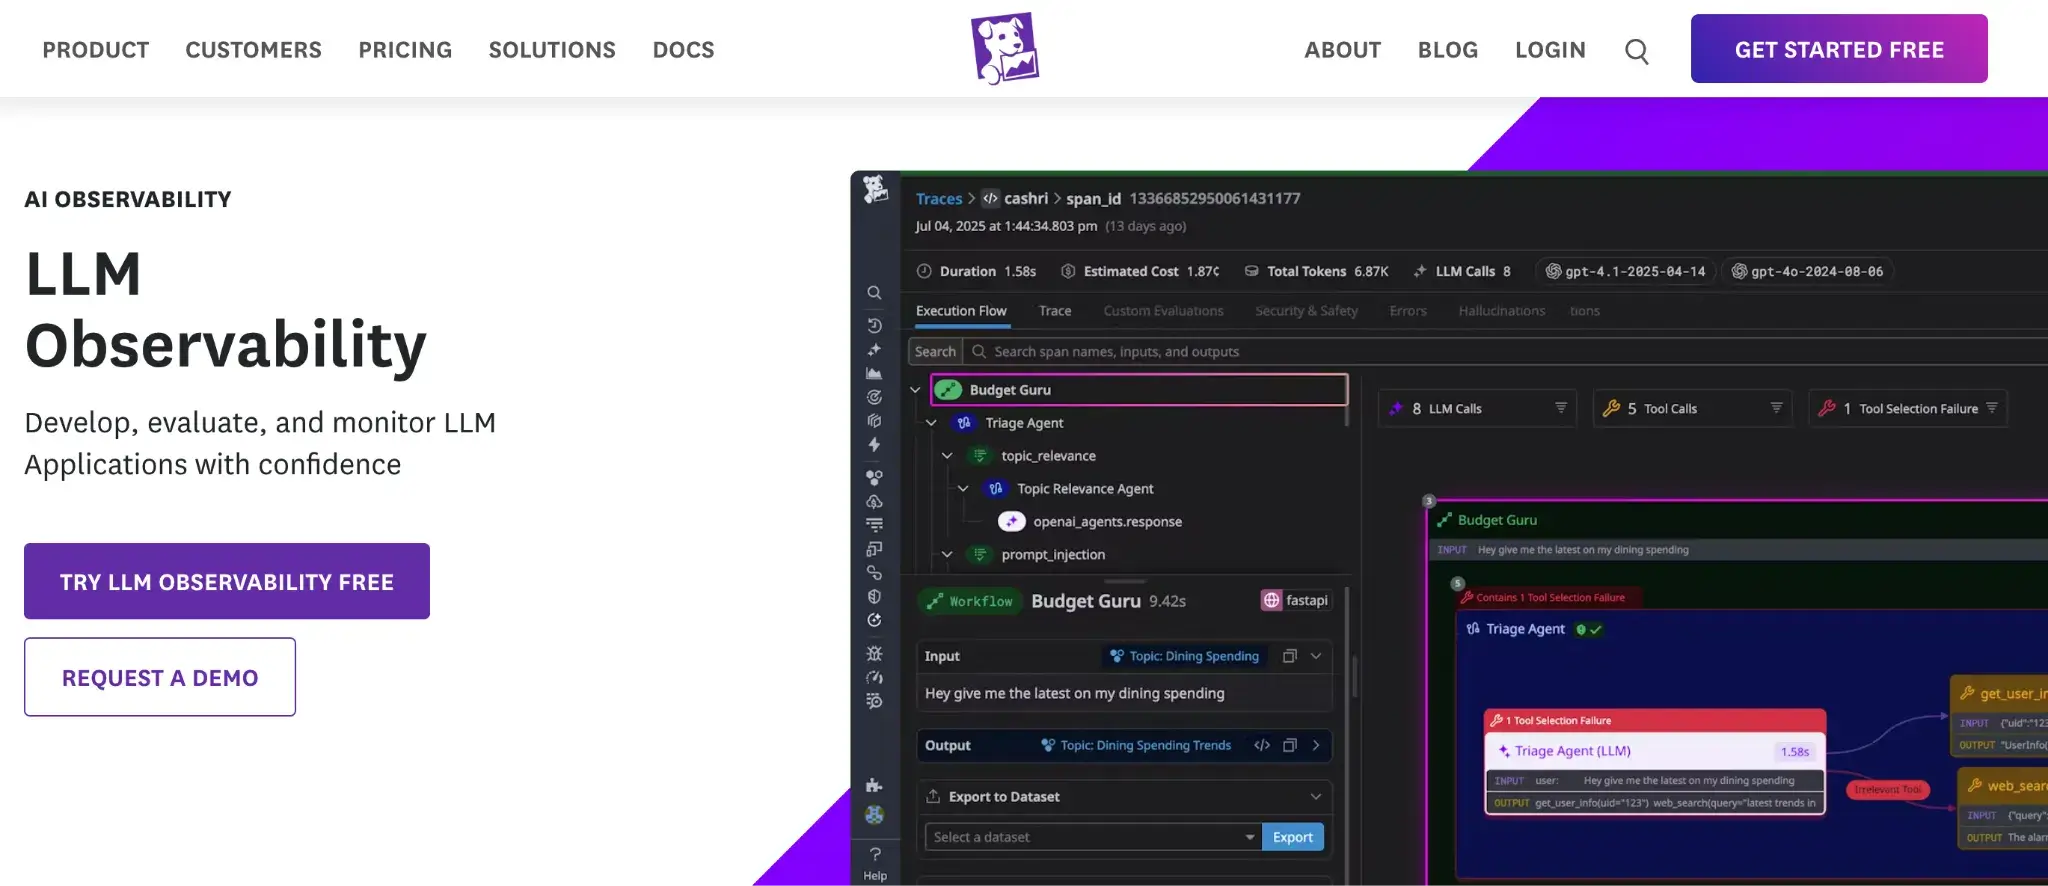Click the Datadog dog logo
Screen dimensions: 2048x886
point(1004,48)
